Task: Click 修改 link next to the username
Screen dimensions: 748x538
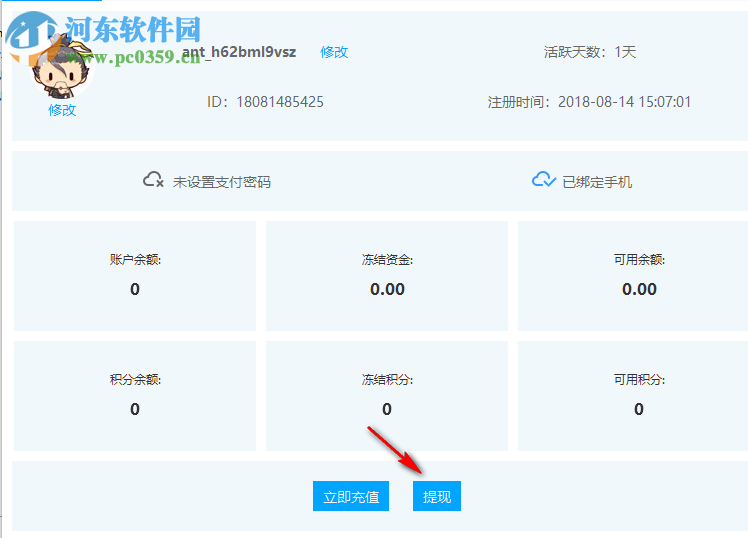Action: (x=334, y=52)
